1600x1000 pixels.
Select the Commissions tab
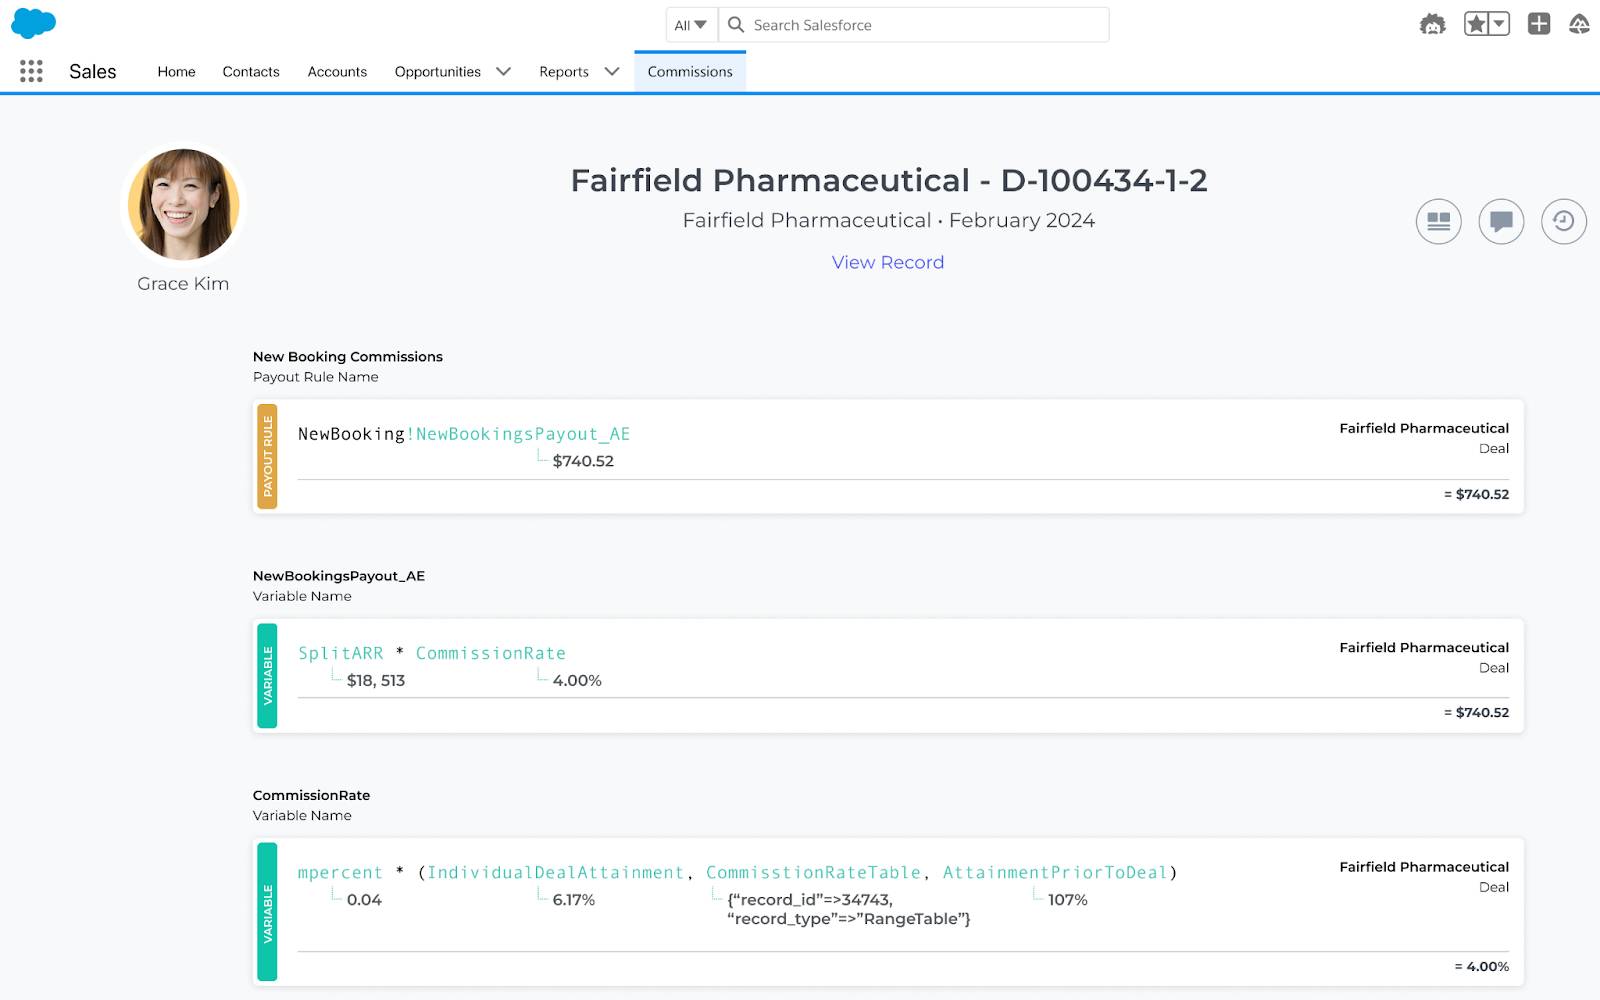(x=690, y=72)
